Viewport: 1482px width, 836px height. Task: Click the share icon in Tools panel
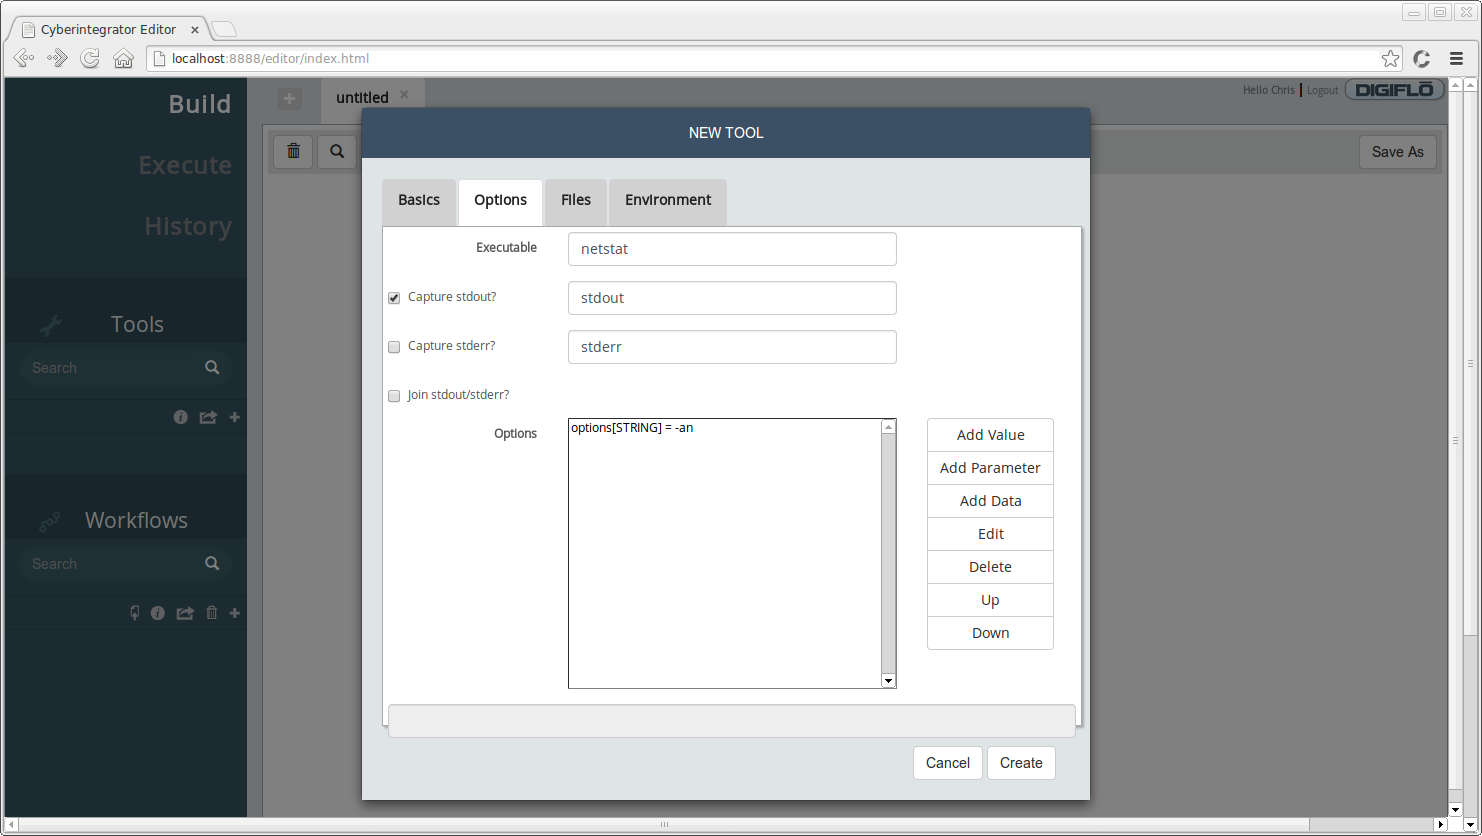coord(208,417)
